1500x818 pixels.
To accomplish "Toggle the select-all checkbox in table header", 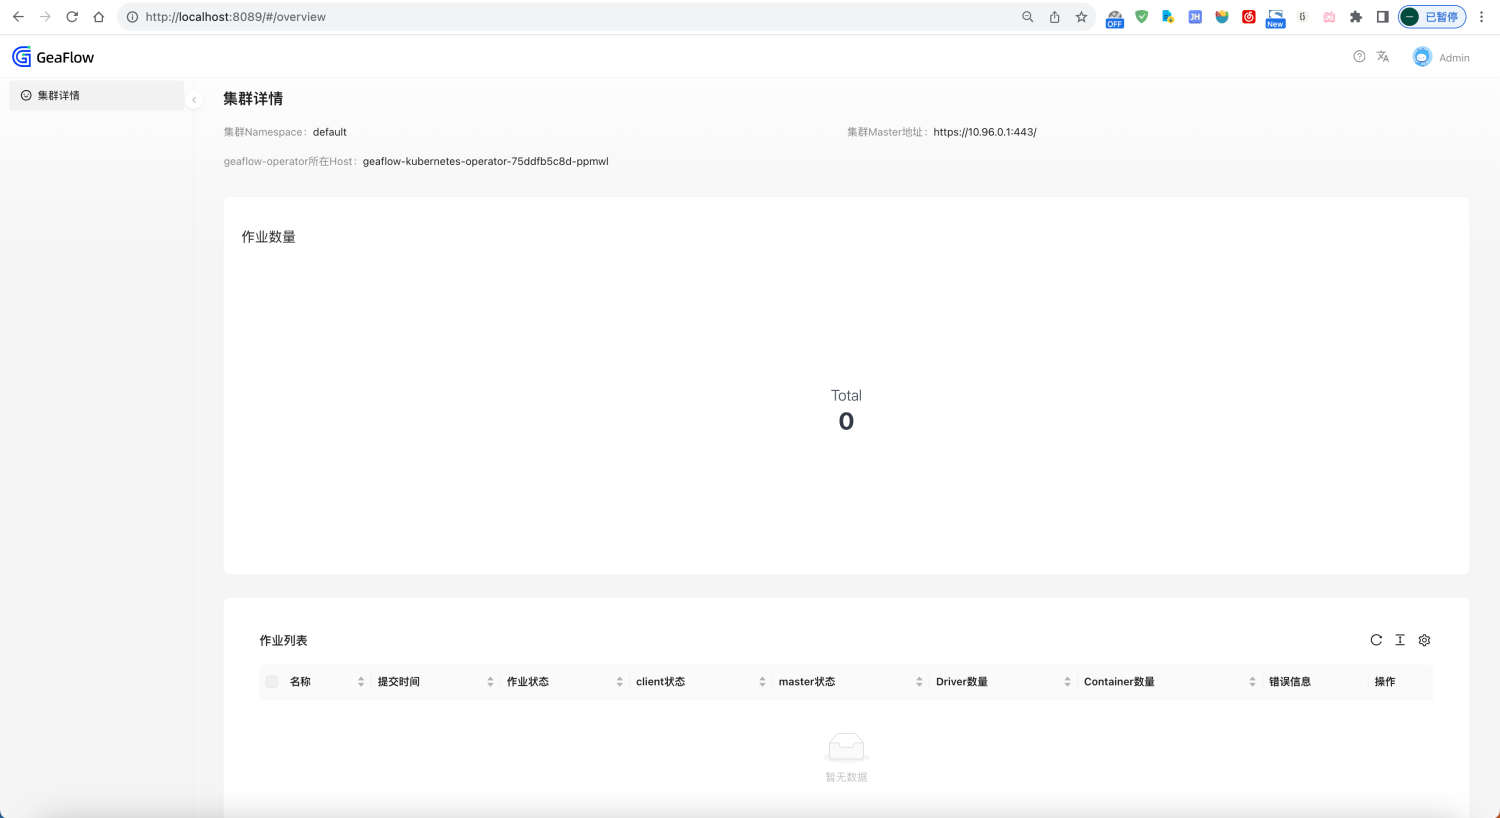I will click(x=272, y=682).
